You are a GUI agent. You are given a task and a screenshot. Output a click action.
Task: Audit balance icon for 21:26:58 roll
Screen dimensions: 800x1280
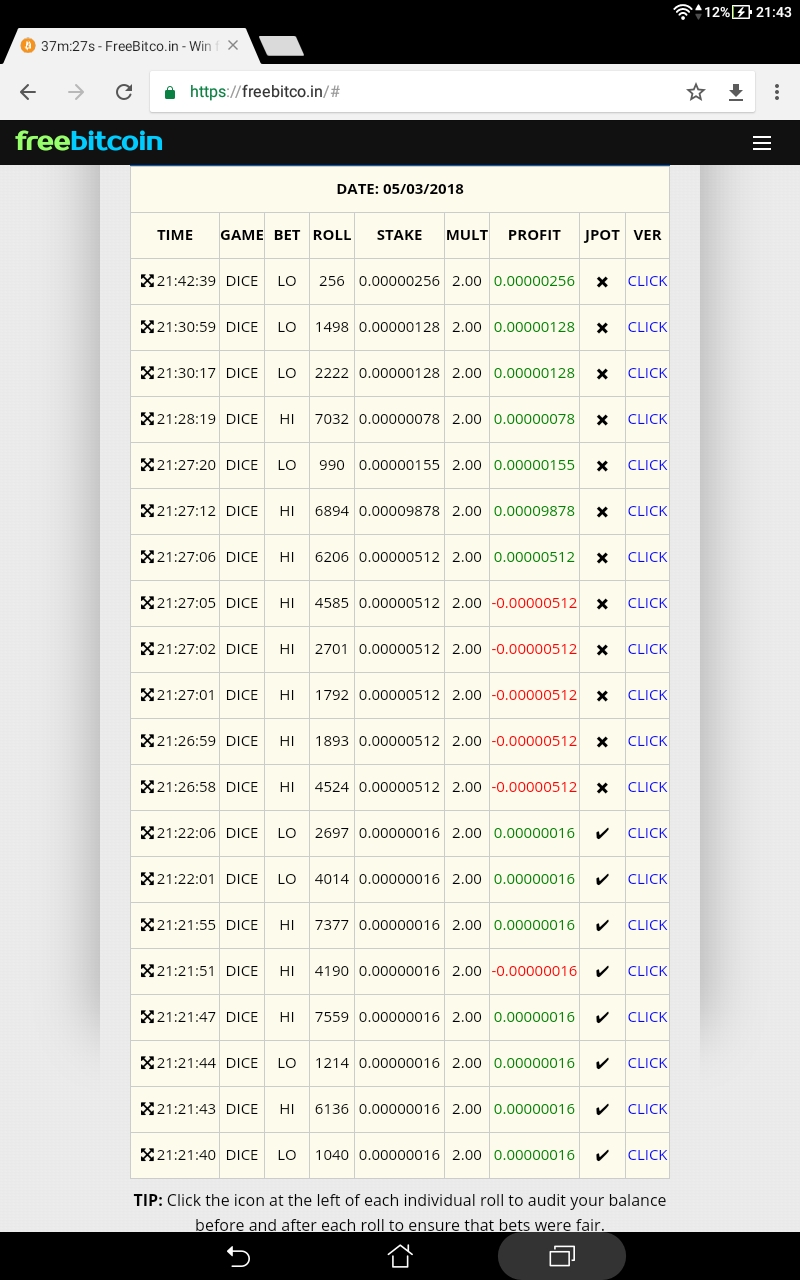click(x=147, y=787)
